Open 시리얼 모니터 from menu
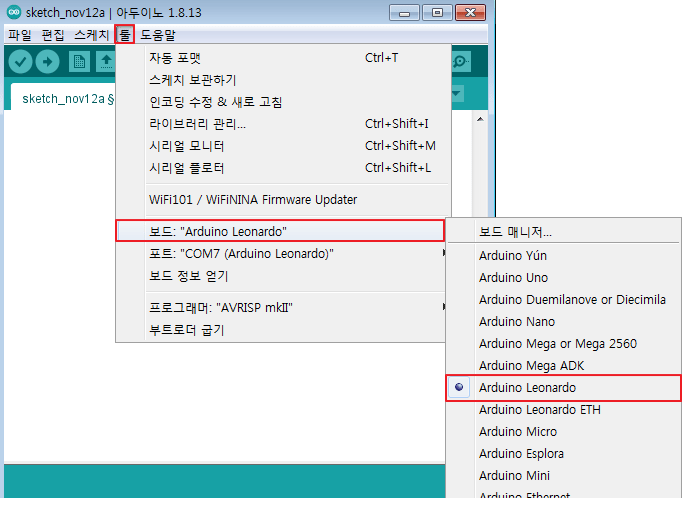 point(283,146)
